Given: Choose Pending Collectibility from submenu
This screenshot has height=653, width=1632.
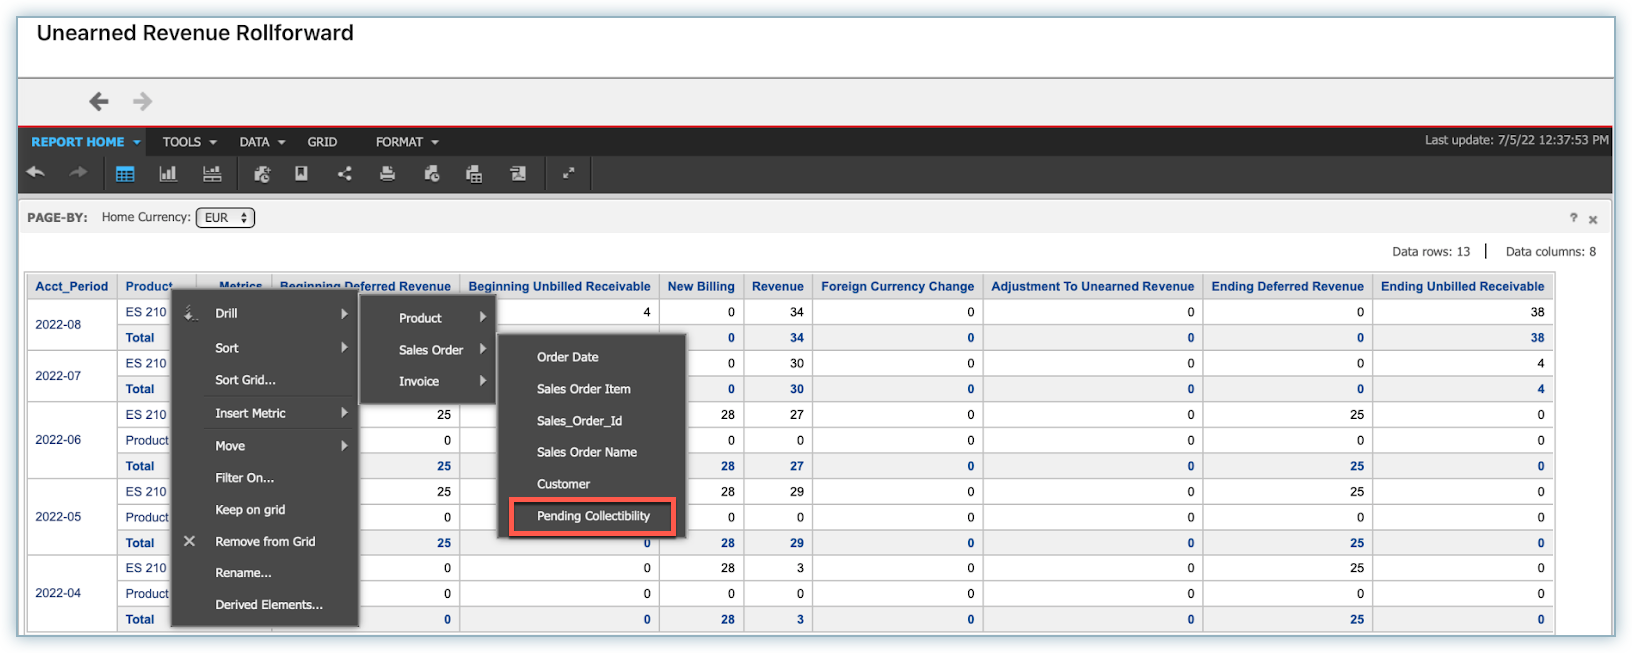Looking at the screenshot, I should [x=593, y=516].
